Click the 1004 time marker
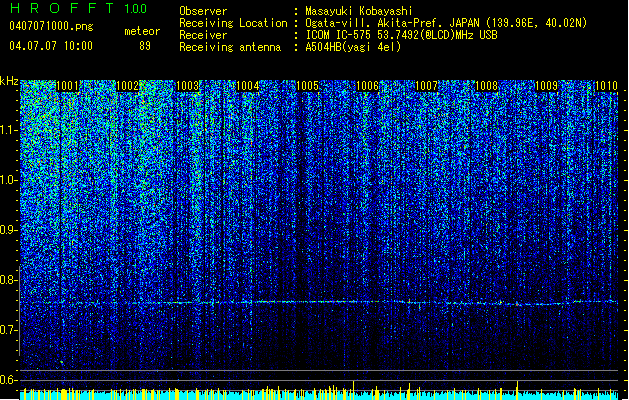The image size is (629, 400). pos(248,86)
